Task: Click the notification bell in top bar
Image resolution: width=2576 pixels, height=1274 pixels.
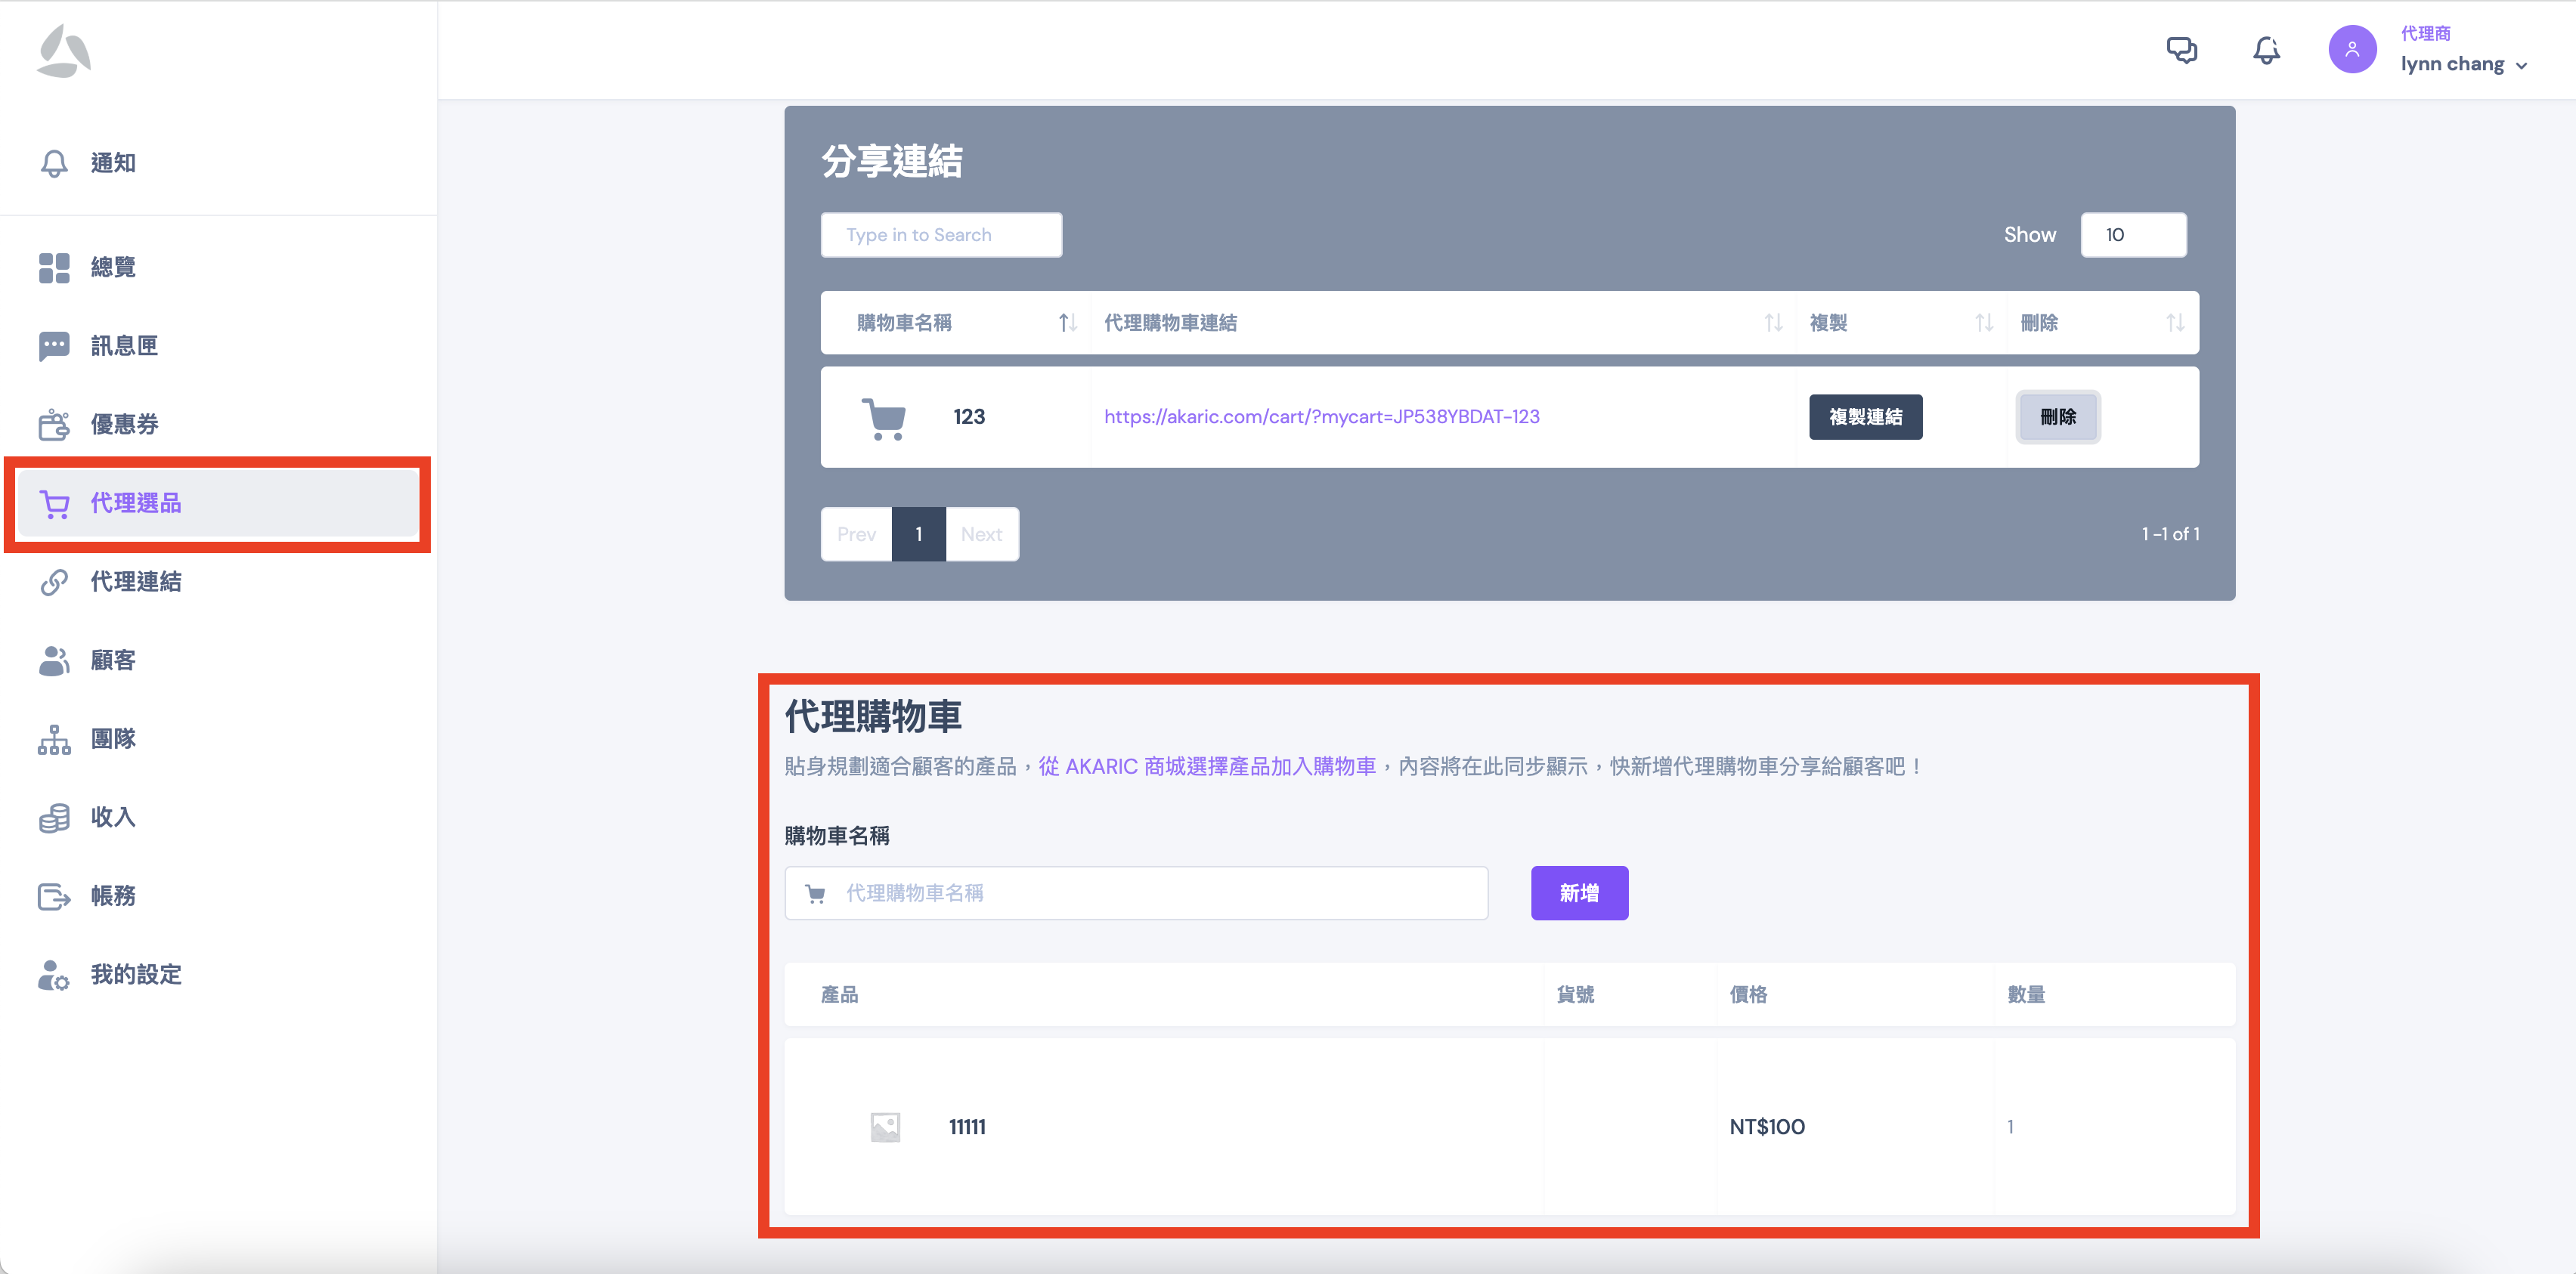Action: coord(2266,50)
